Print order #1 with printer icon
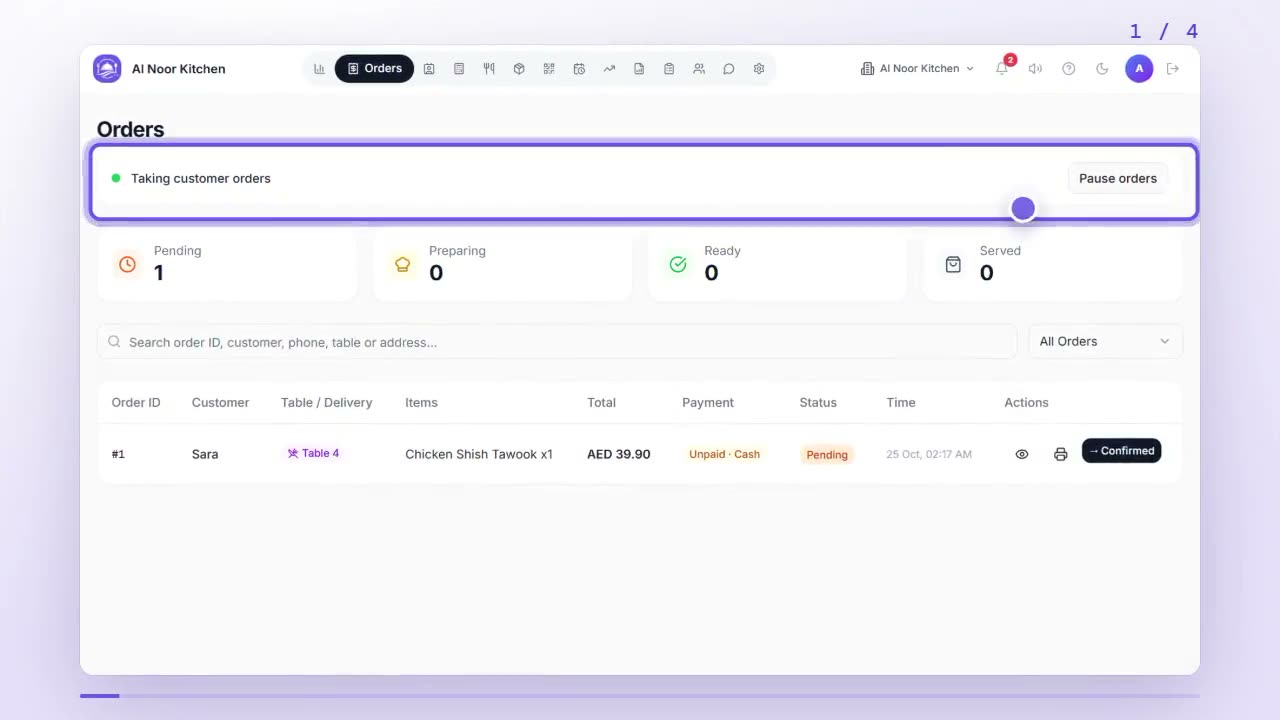 tap(1061, 454)
